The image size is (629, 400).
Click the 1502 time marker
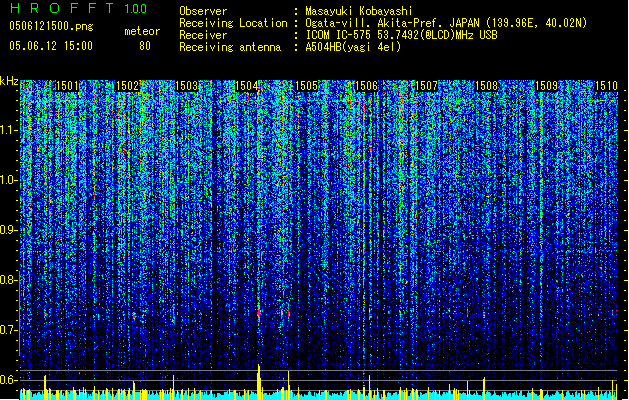127,86
